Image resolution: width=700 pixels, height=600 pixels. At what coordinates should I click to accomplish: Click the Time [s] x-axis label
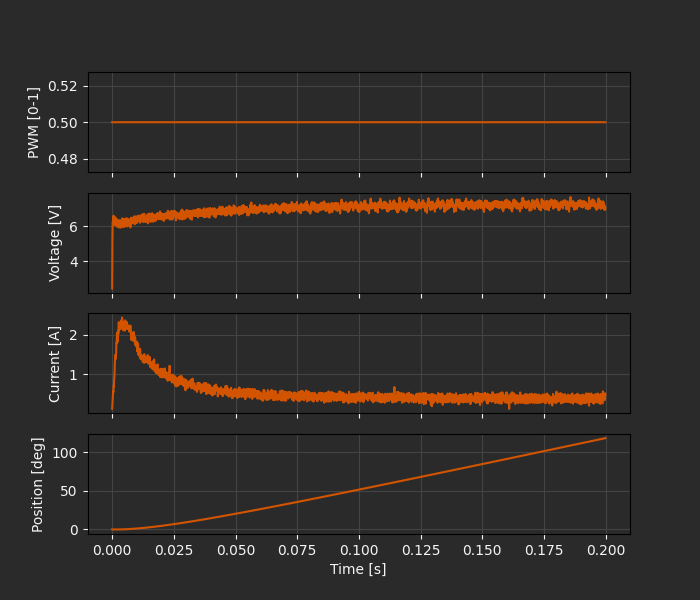point(358,569)
